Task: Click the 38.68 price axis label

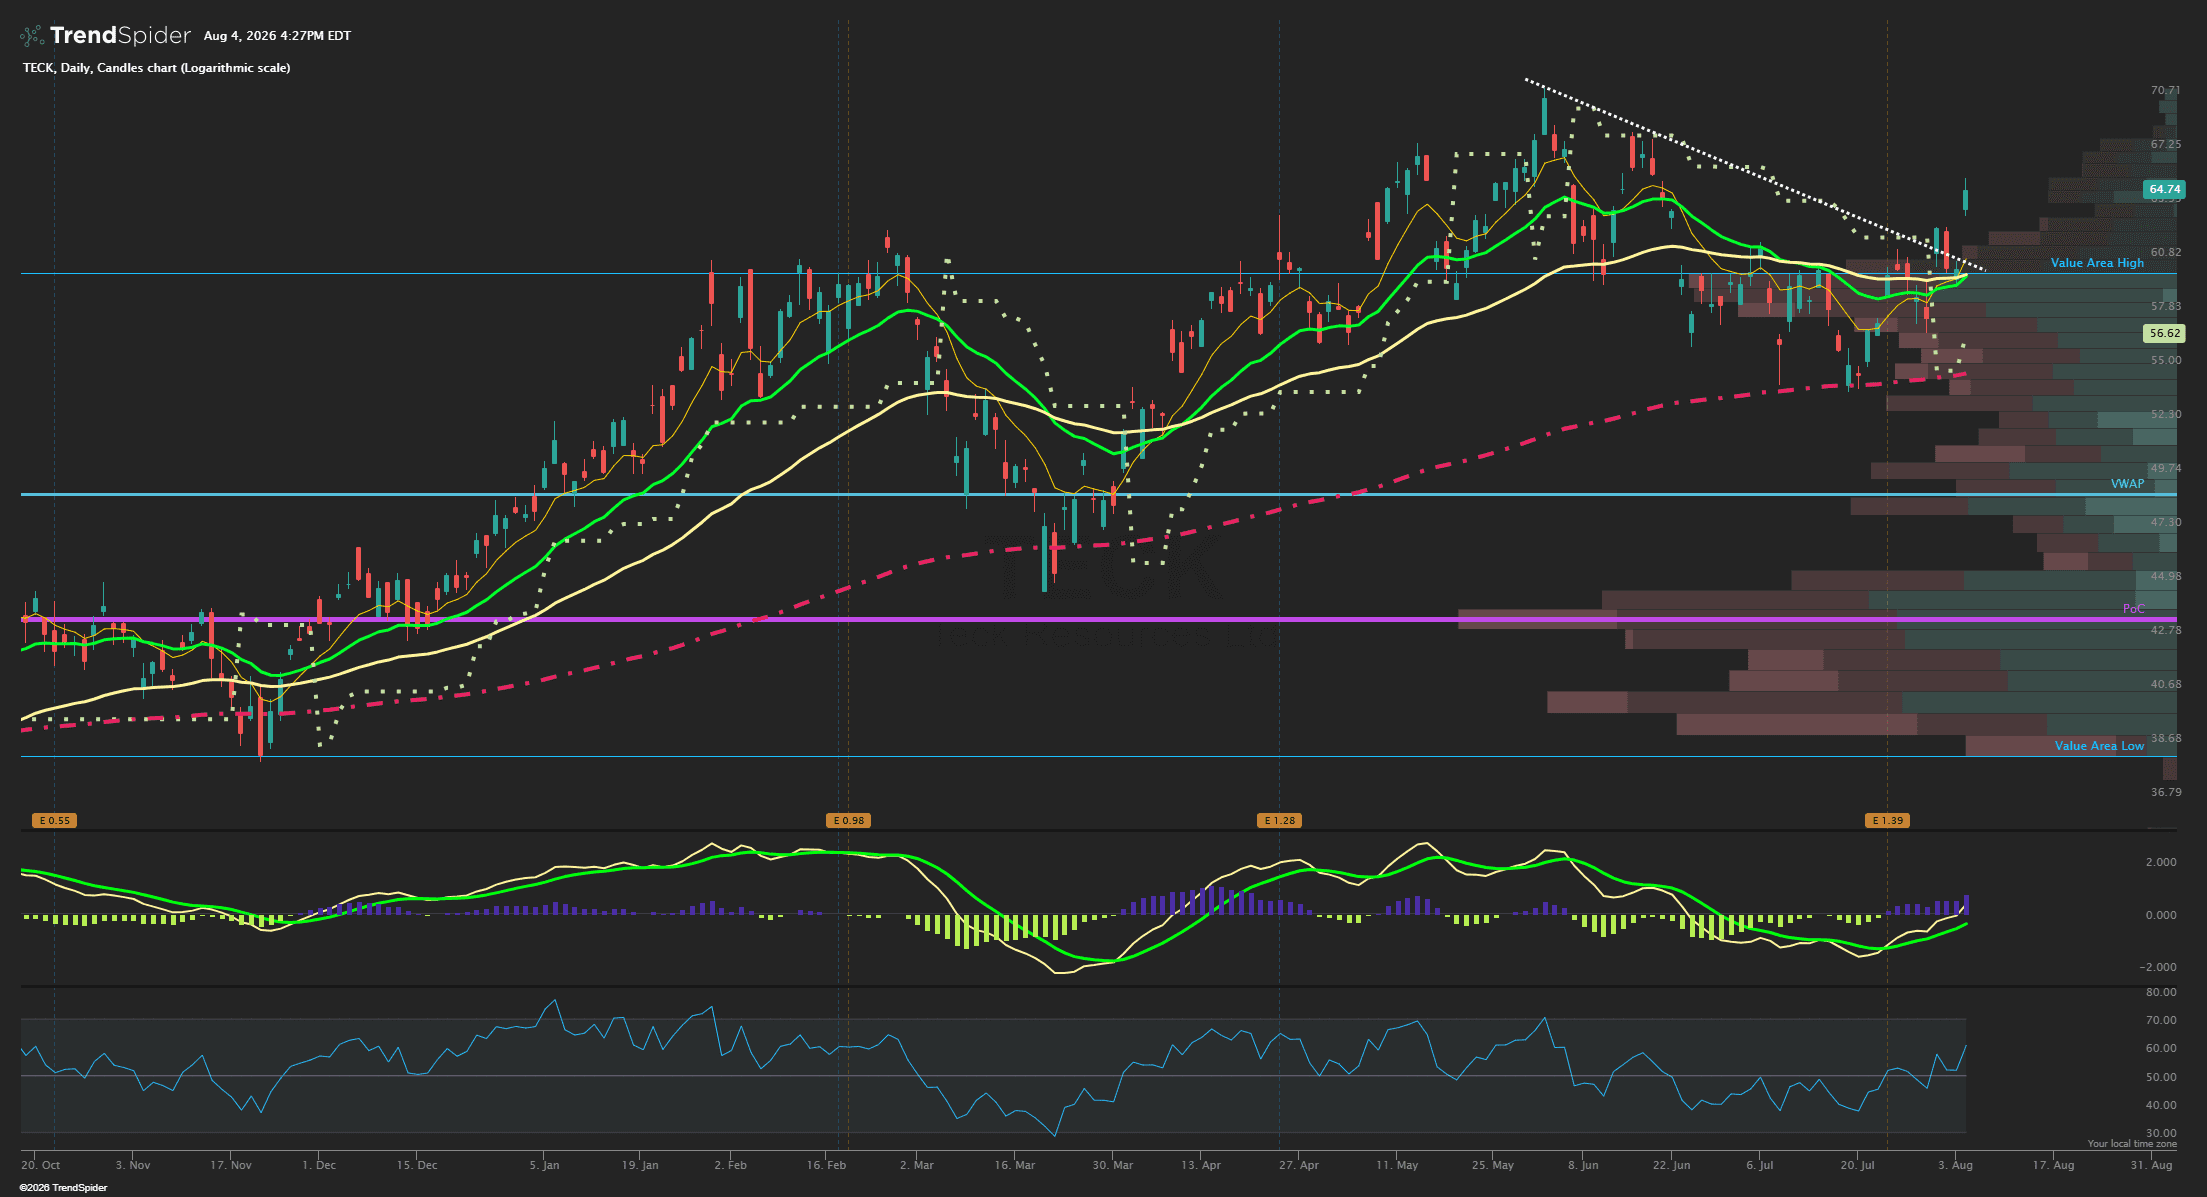Action: coord(2166,738)
